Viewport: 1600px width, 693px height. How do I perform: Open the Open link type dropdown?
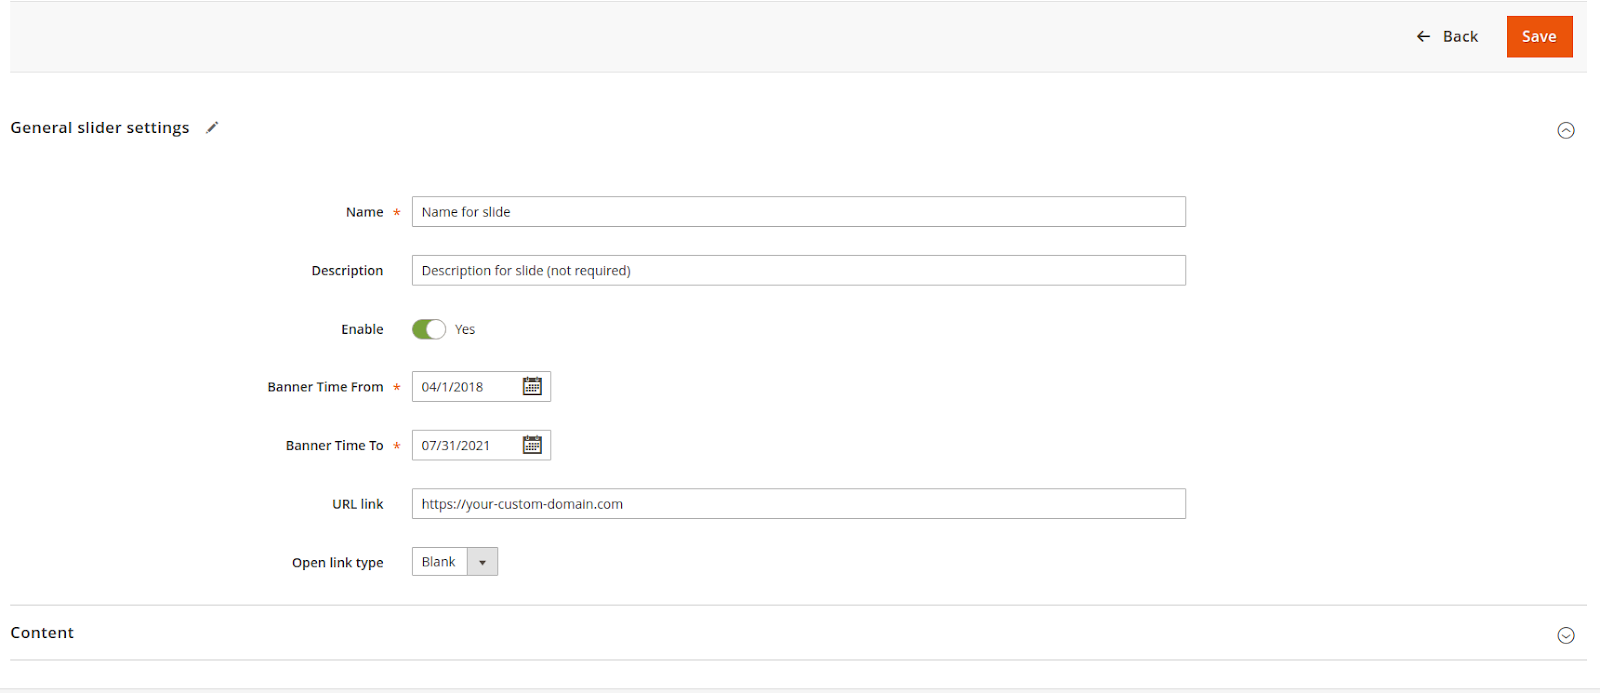pos(455,562)
